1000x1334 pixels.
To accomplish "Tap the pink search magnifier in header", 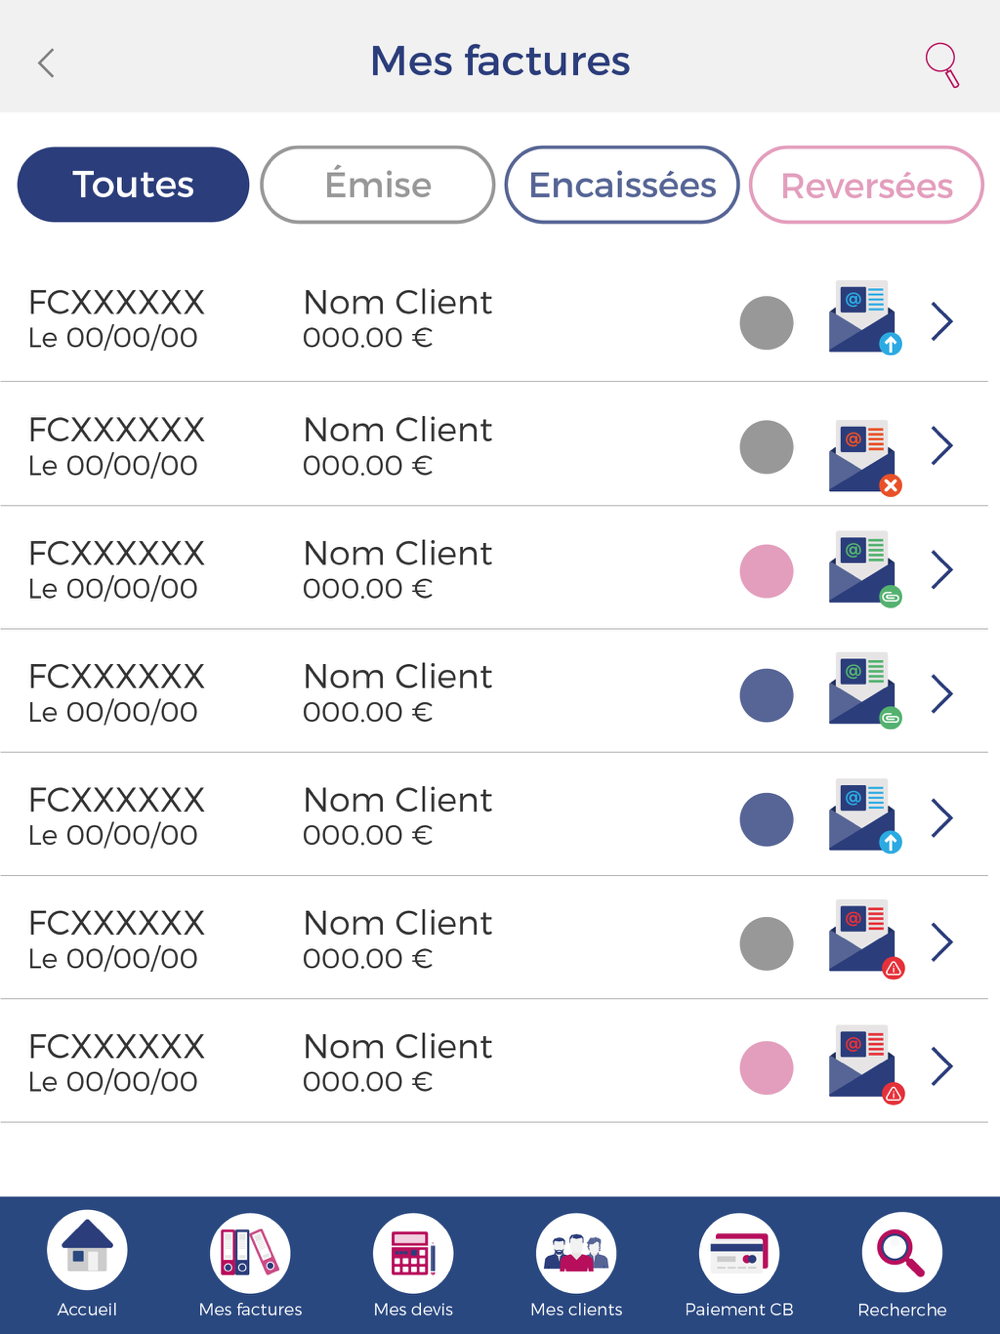I will coord(942,64).
